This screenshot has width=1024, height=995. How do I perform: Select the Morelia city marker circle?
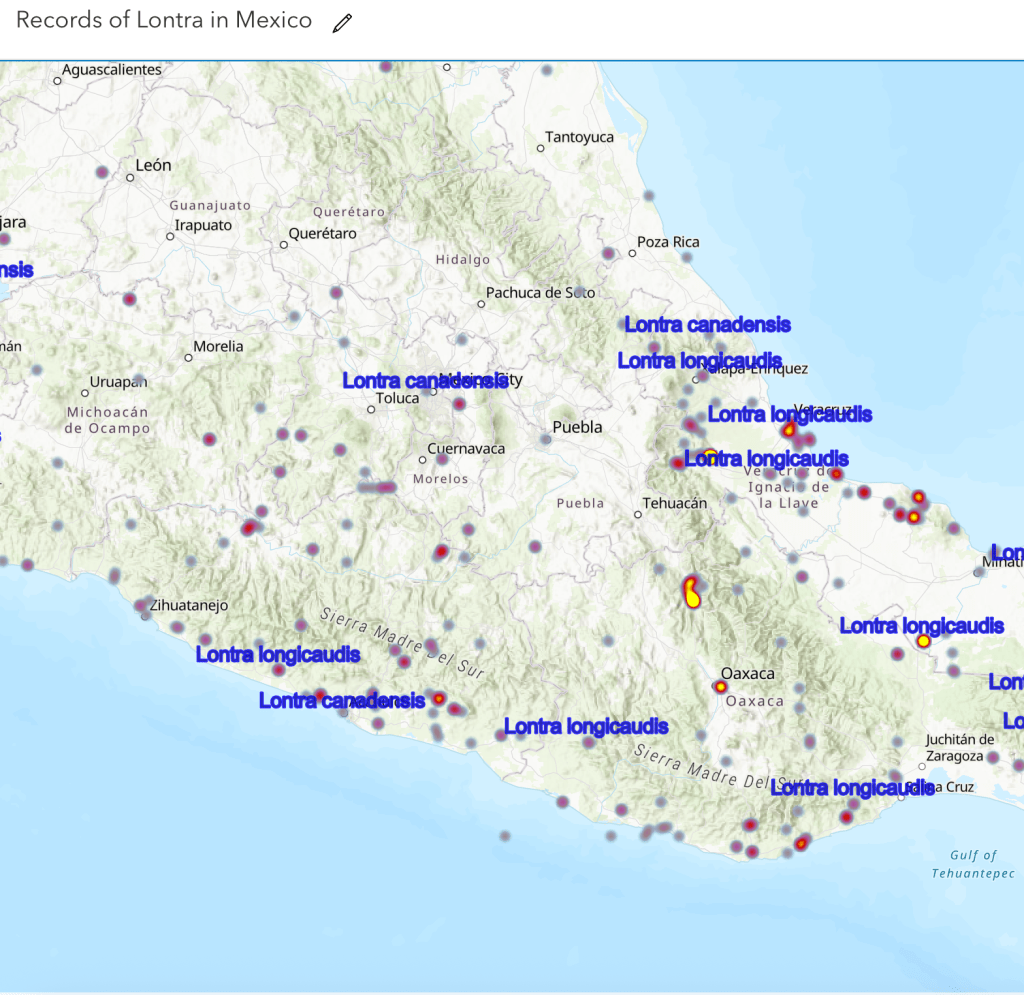tap(188, 357)
